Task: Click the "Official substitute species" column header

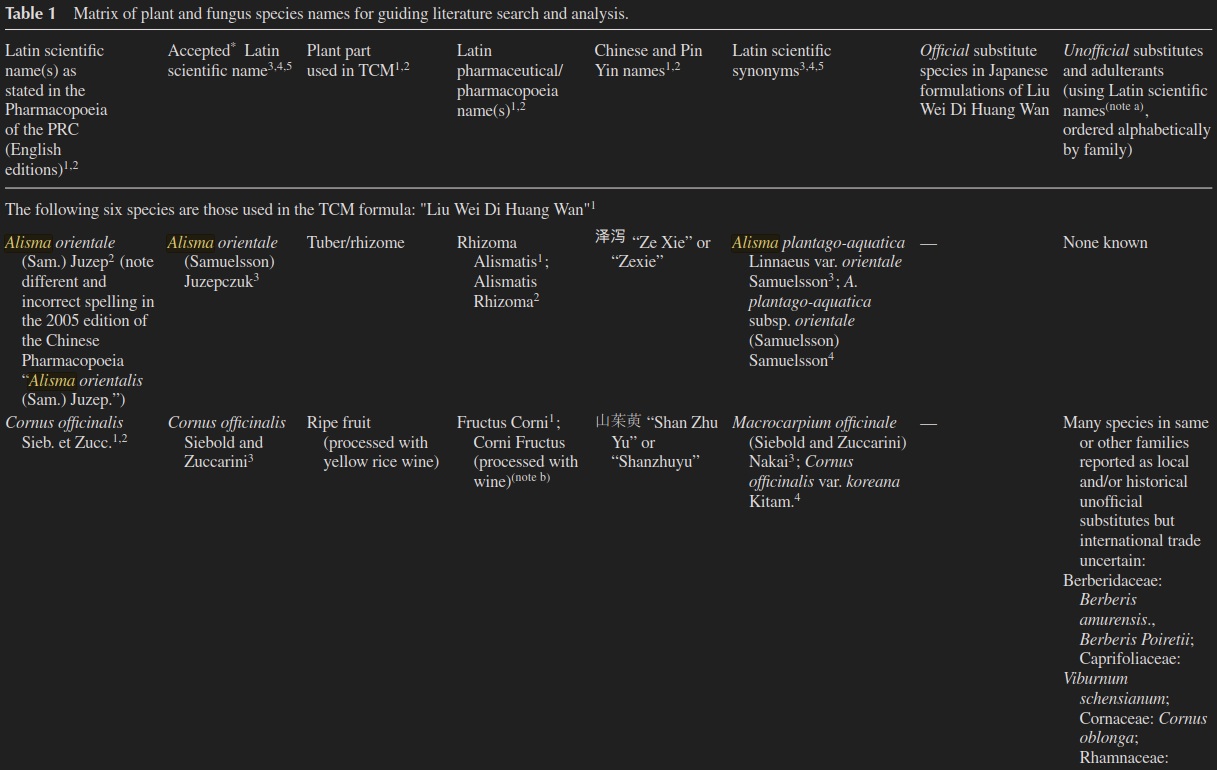Action: 984,80
